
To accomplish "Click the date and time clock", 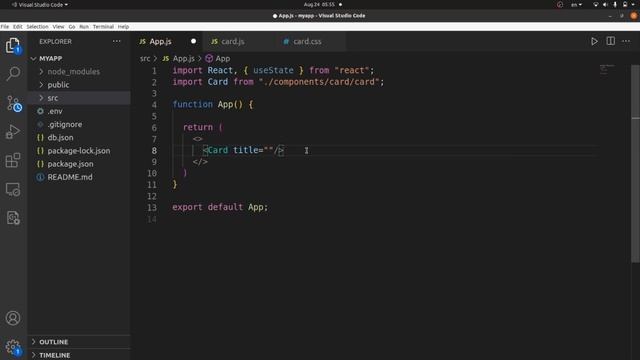I will pyautogui.click(x=319, y=4).
